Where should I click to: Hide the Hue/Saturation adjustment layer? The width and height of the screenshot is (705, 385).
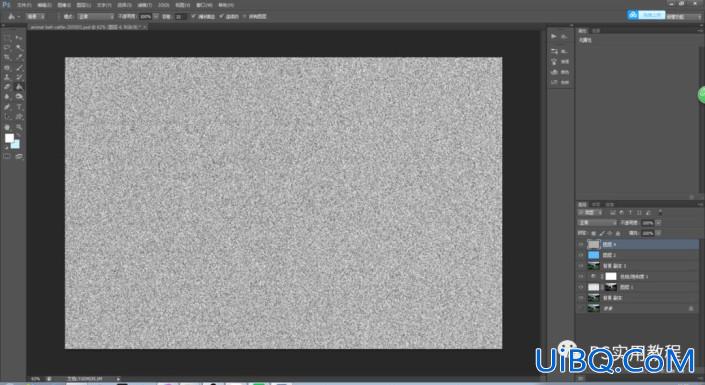pos(581,276)
